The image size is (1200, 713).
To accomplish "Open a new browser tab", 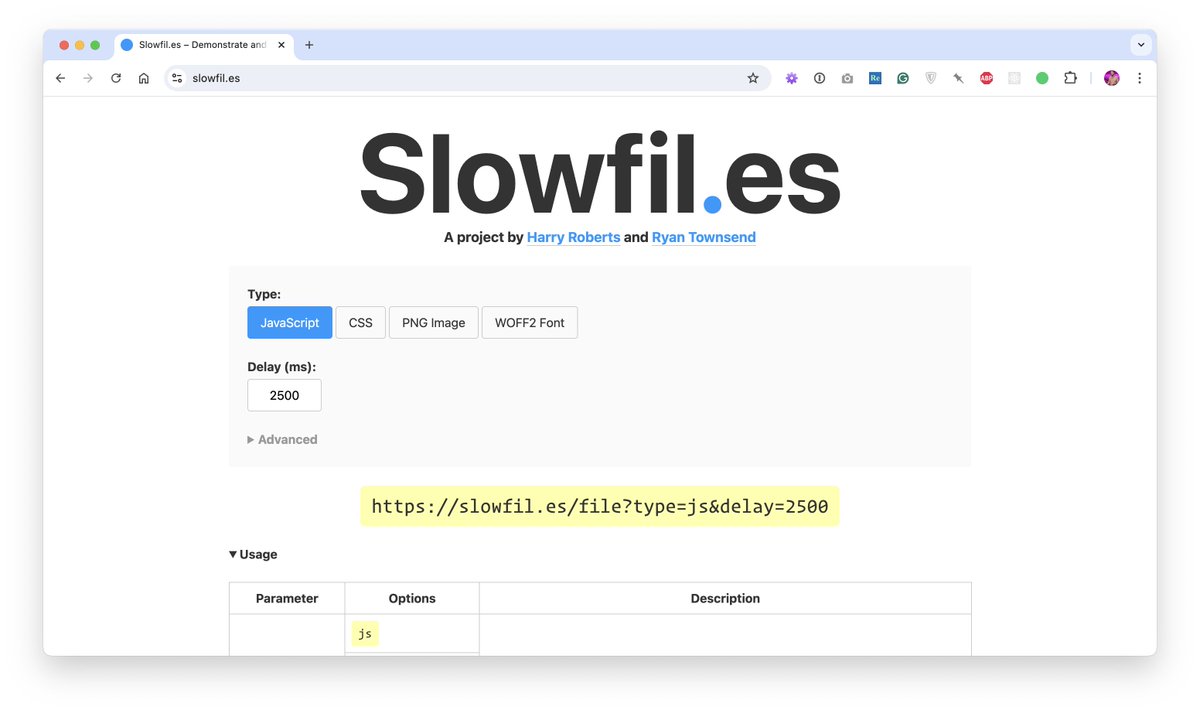I will pos(309,45).
